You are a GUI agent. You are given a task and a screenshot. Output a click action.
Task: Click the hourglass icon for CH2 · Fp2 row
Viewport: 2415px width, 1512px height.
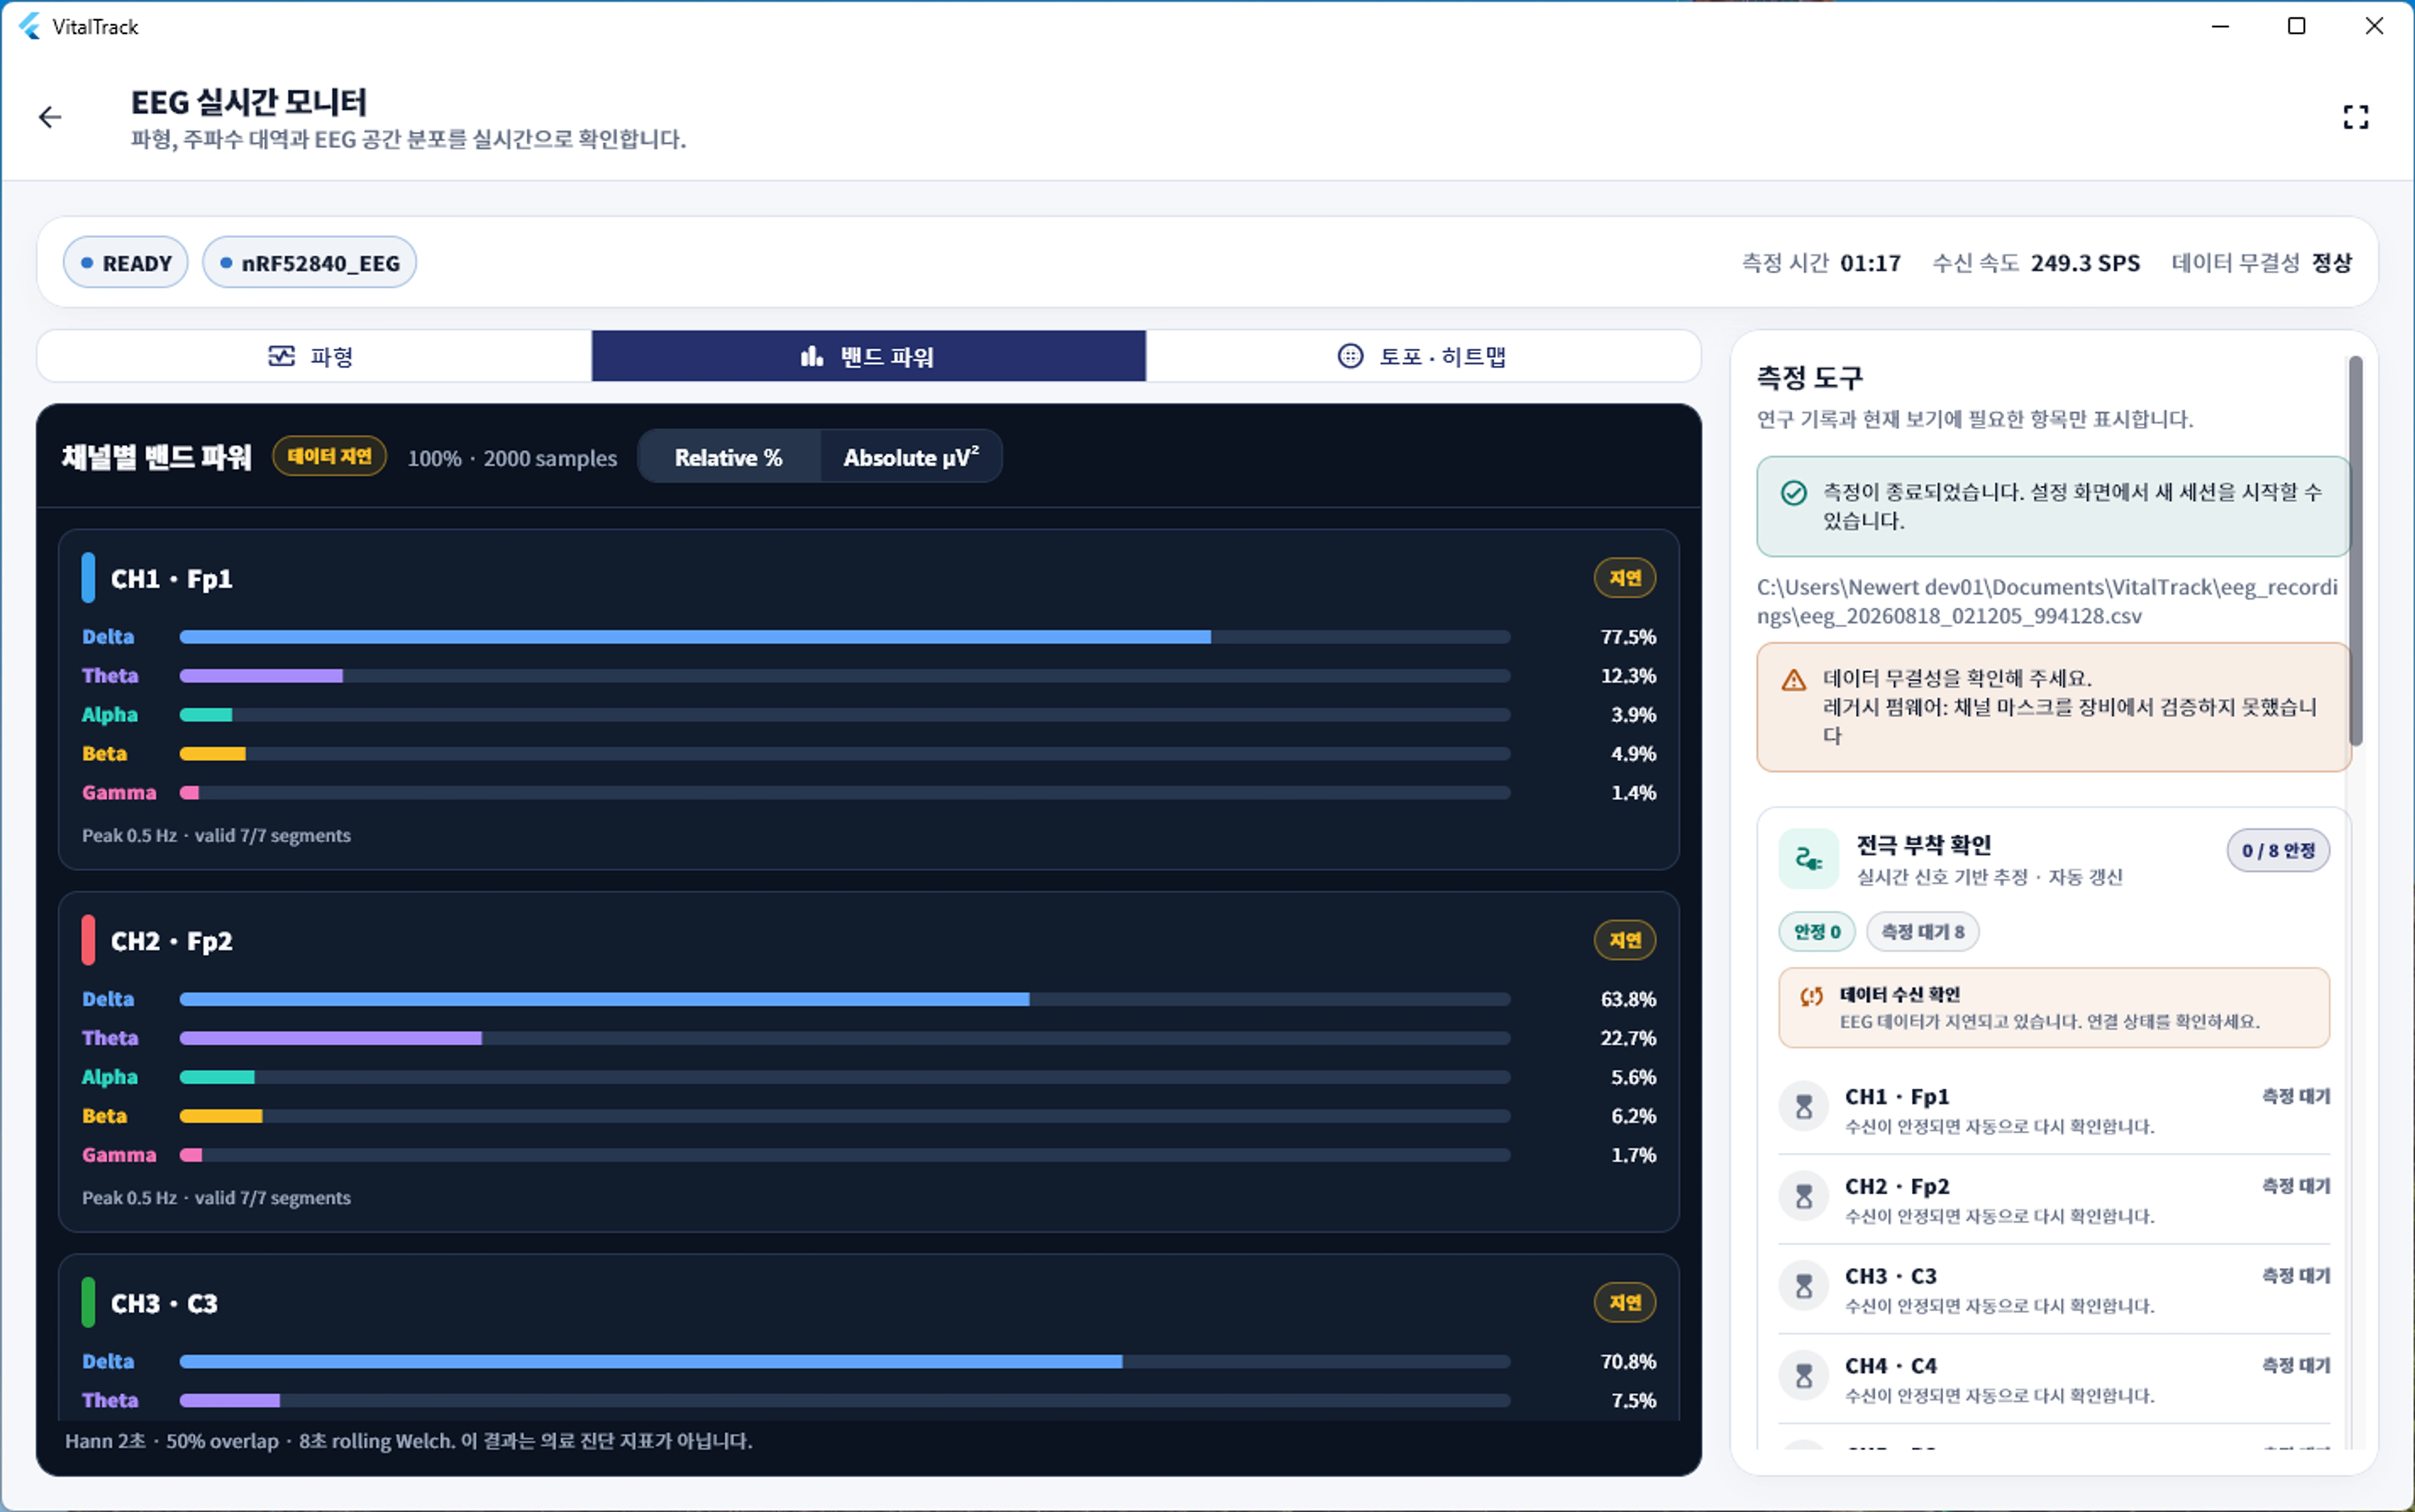[1804, 1196]
